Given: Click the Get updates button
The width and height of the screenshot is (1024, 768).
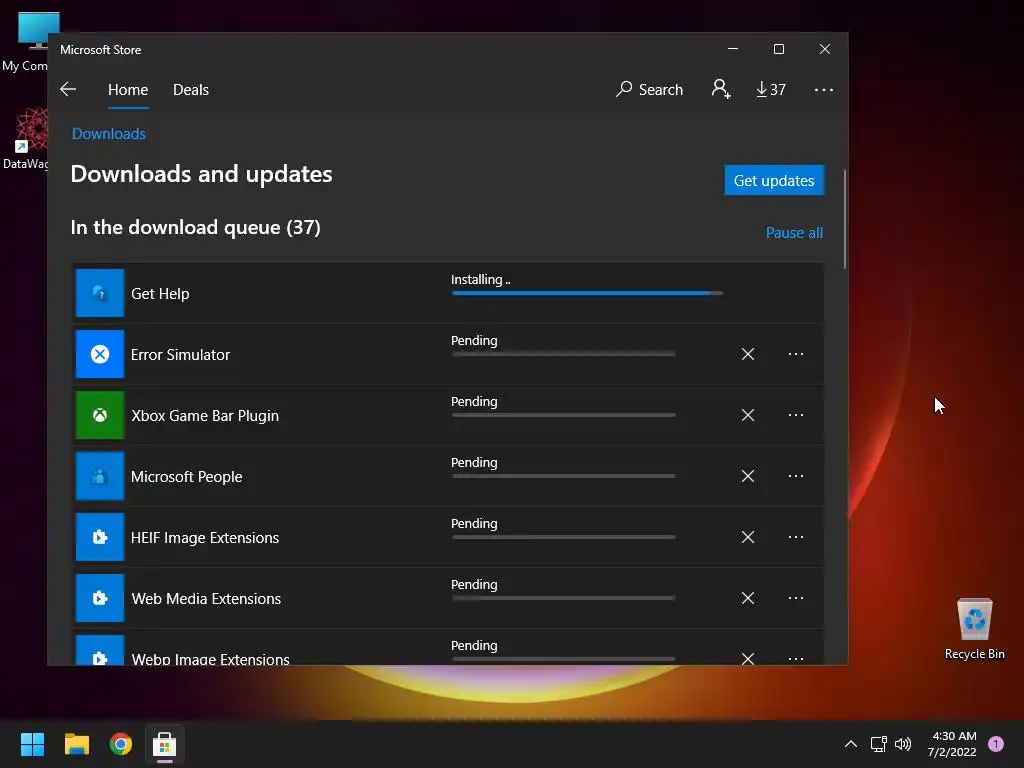Looking at the screenshot, I should click(774, 180).
